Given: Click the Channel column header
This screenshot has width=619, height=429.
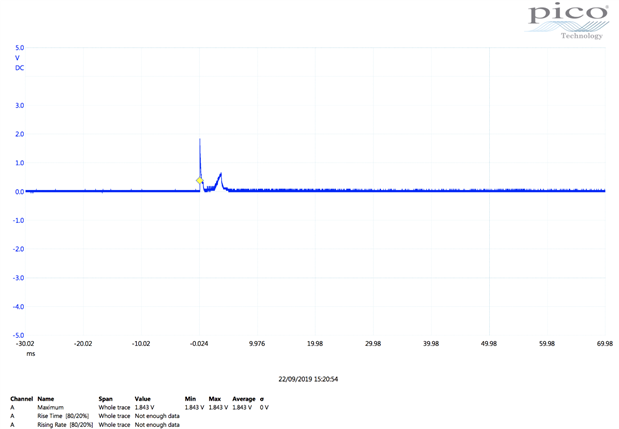Looking at the screenshot, I should point(22,399).
